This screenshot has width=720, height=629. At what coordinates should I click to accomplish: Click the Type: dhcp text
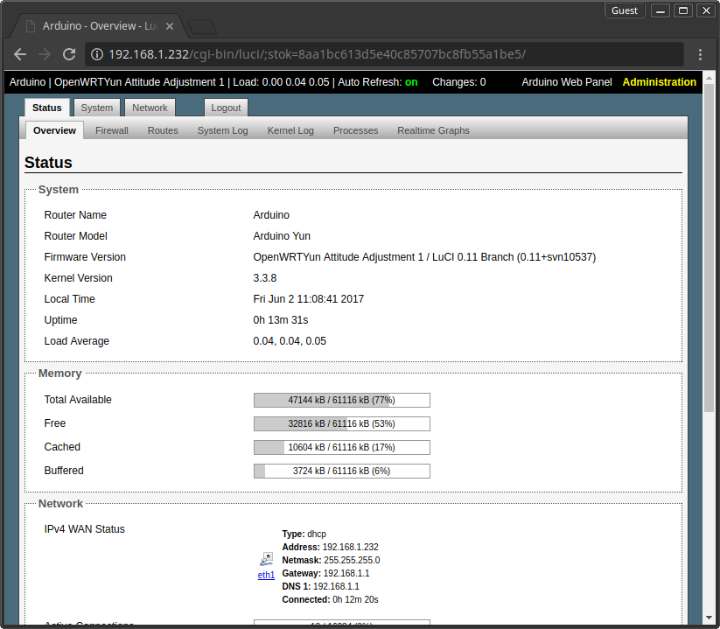tap(304, 534)
